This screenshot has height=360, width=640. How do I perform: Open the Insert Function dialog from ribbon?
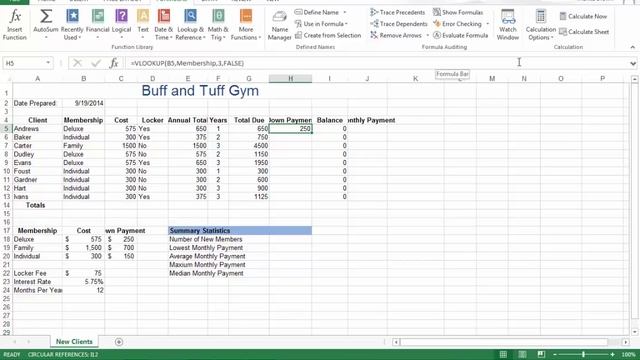coord(15,24)
